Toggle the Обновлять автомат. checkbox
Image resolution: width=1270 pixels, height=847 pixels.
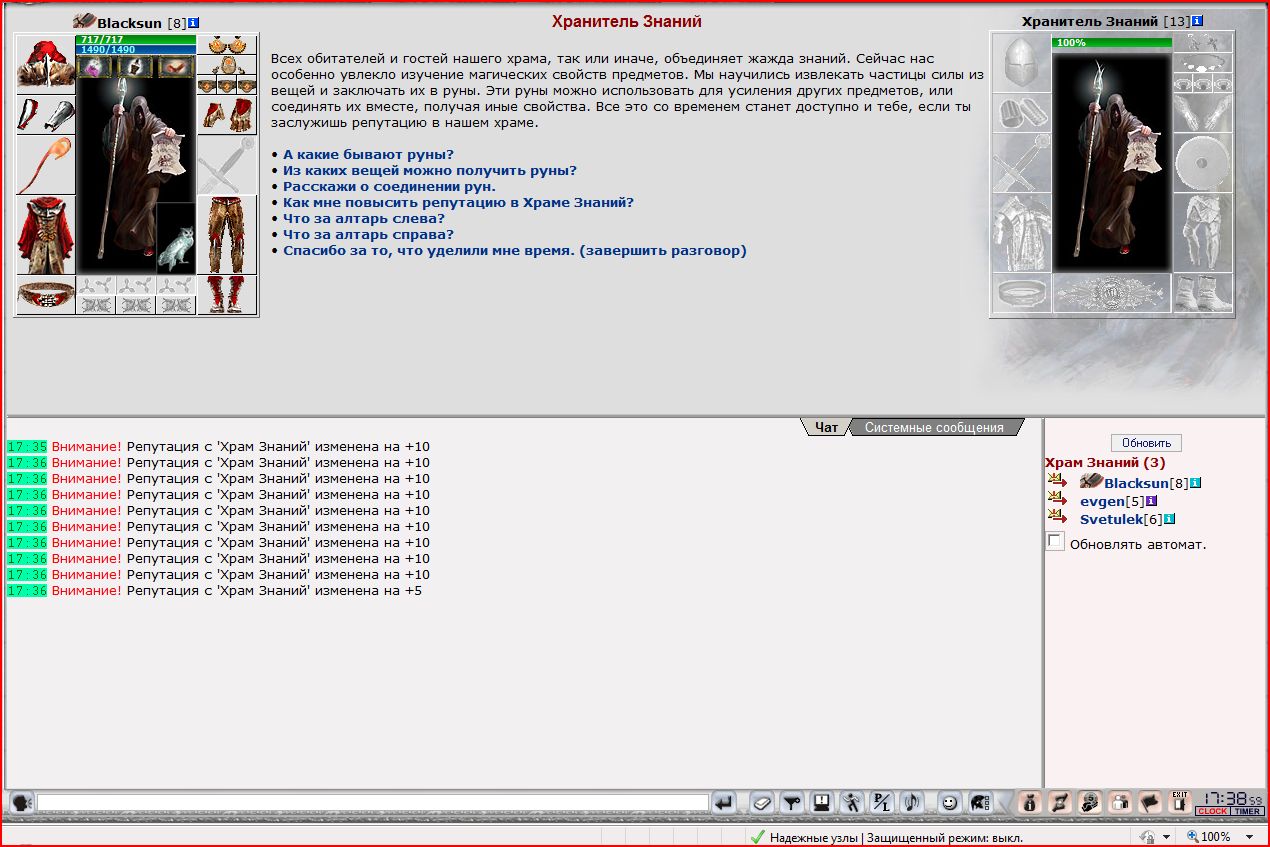pyautogui.click(x=1055, y=541)
